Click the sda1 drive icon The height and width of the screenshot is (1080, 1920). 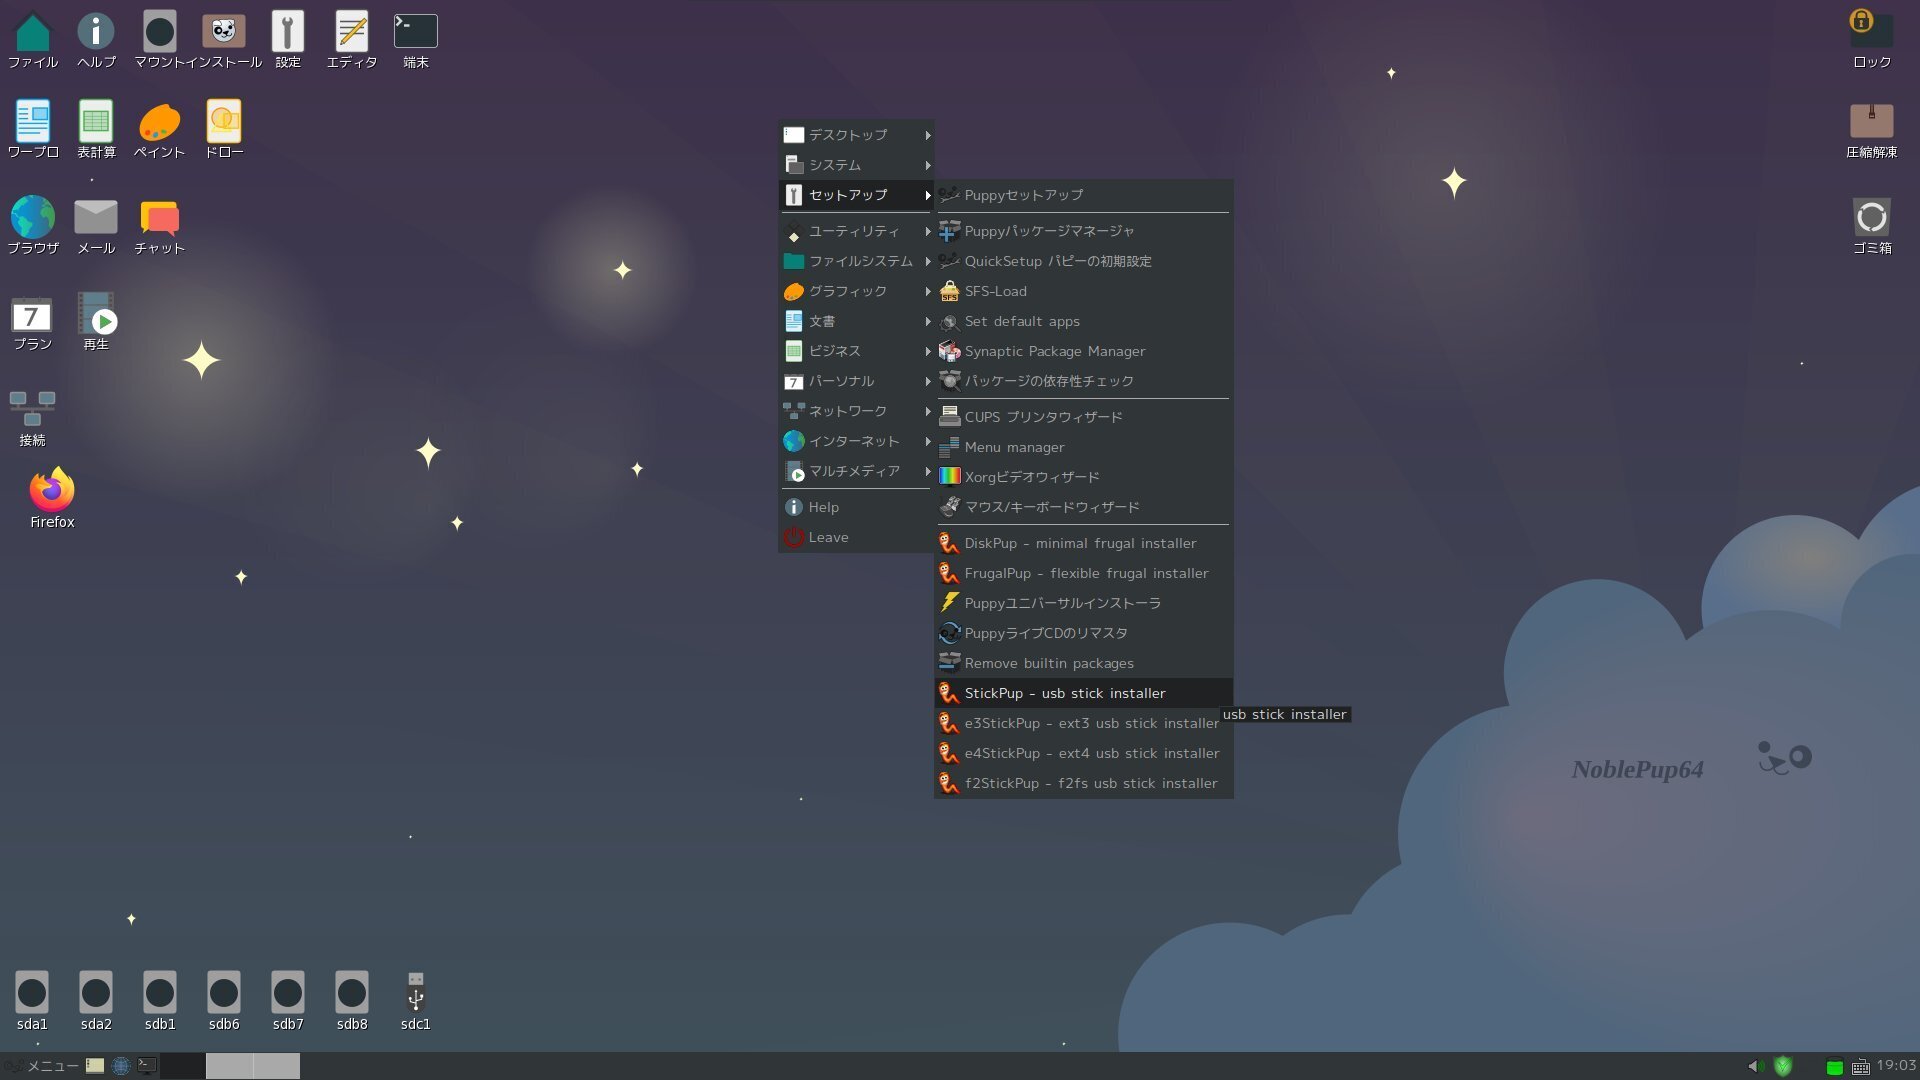click(32, 994)
